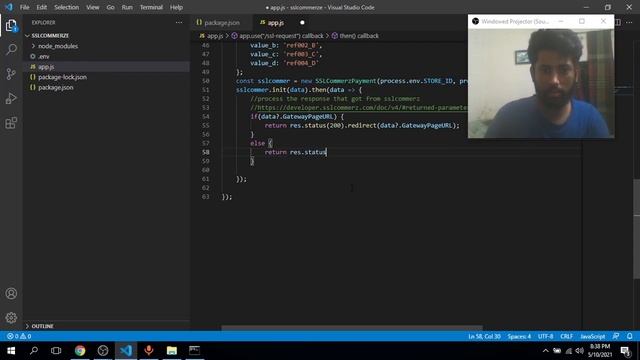
Task: Open the terminal app on taskbar
Action: pos(195,351)
